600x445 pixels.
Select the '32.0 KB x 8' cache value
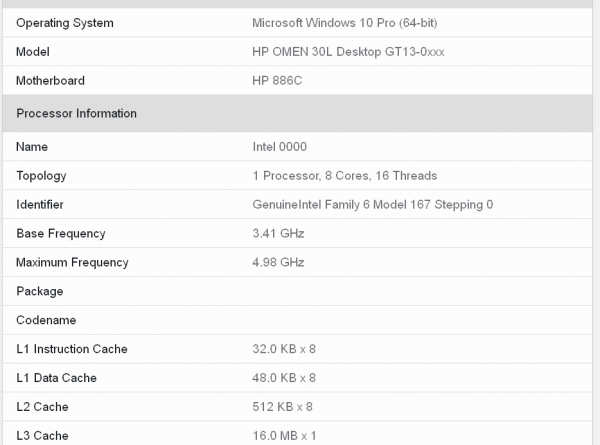(284, 349)
